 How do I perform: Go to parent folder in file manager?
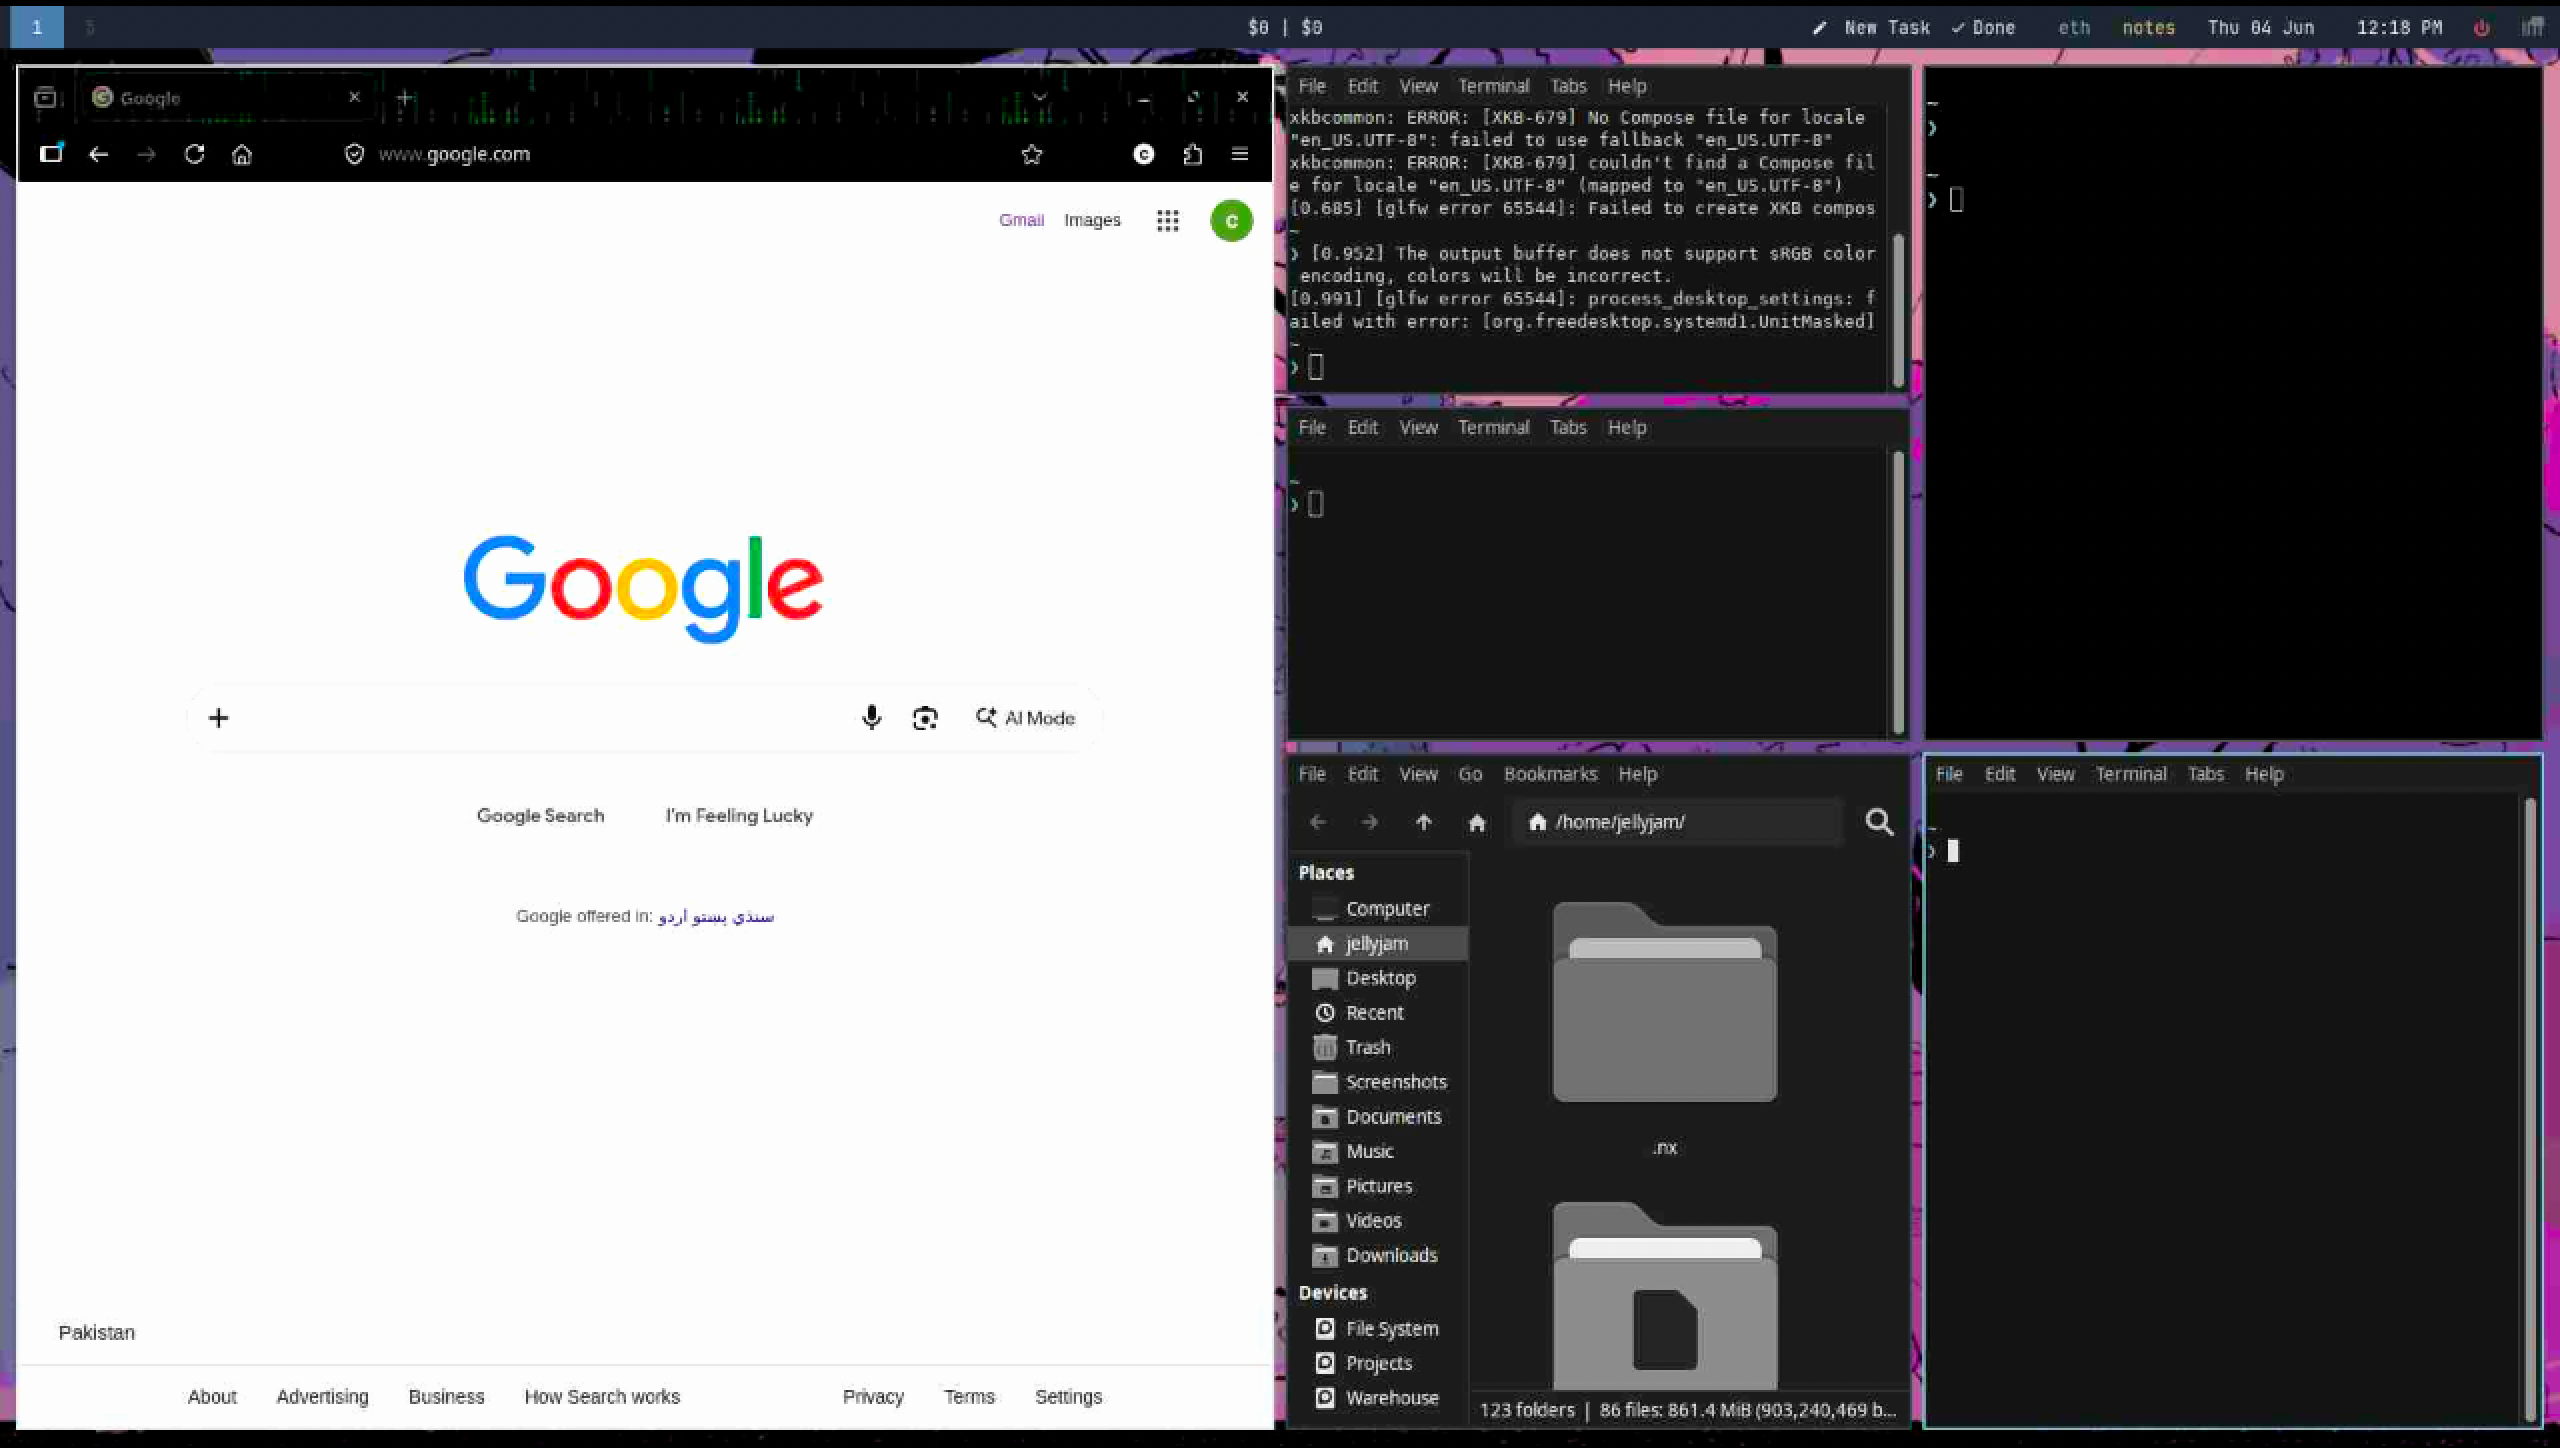click(x=1424, y=822)
